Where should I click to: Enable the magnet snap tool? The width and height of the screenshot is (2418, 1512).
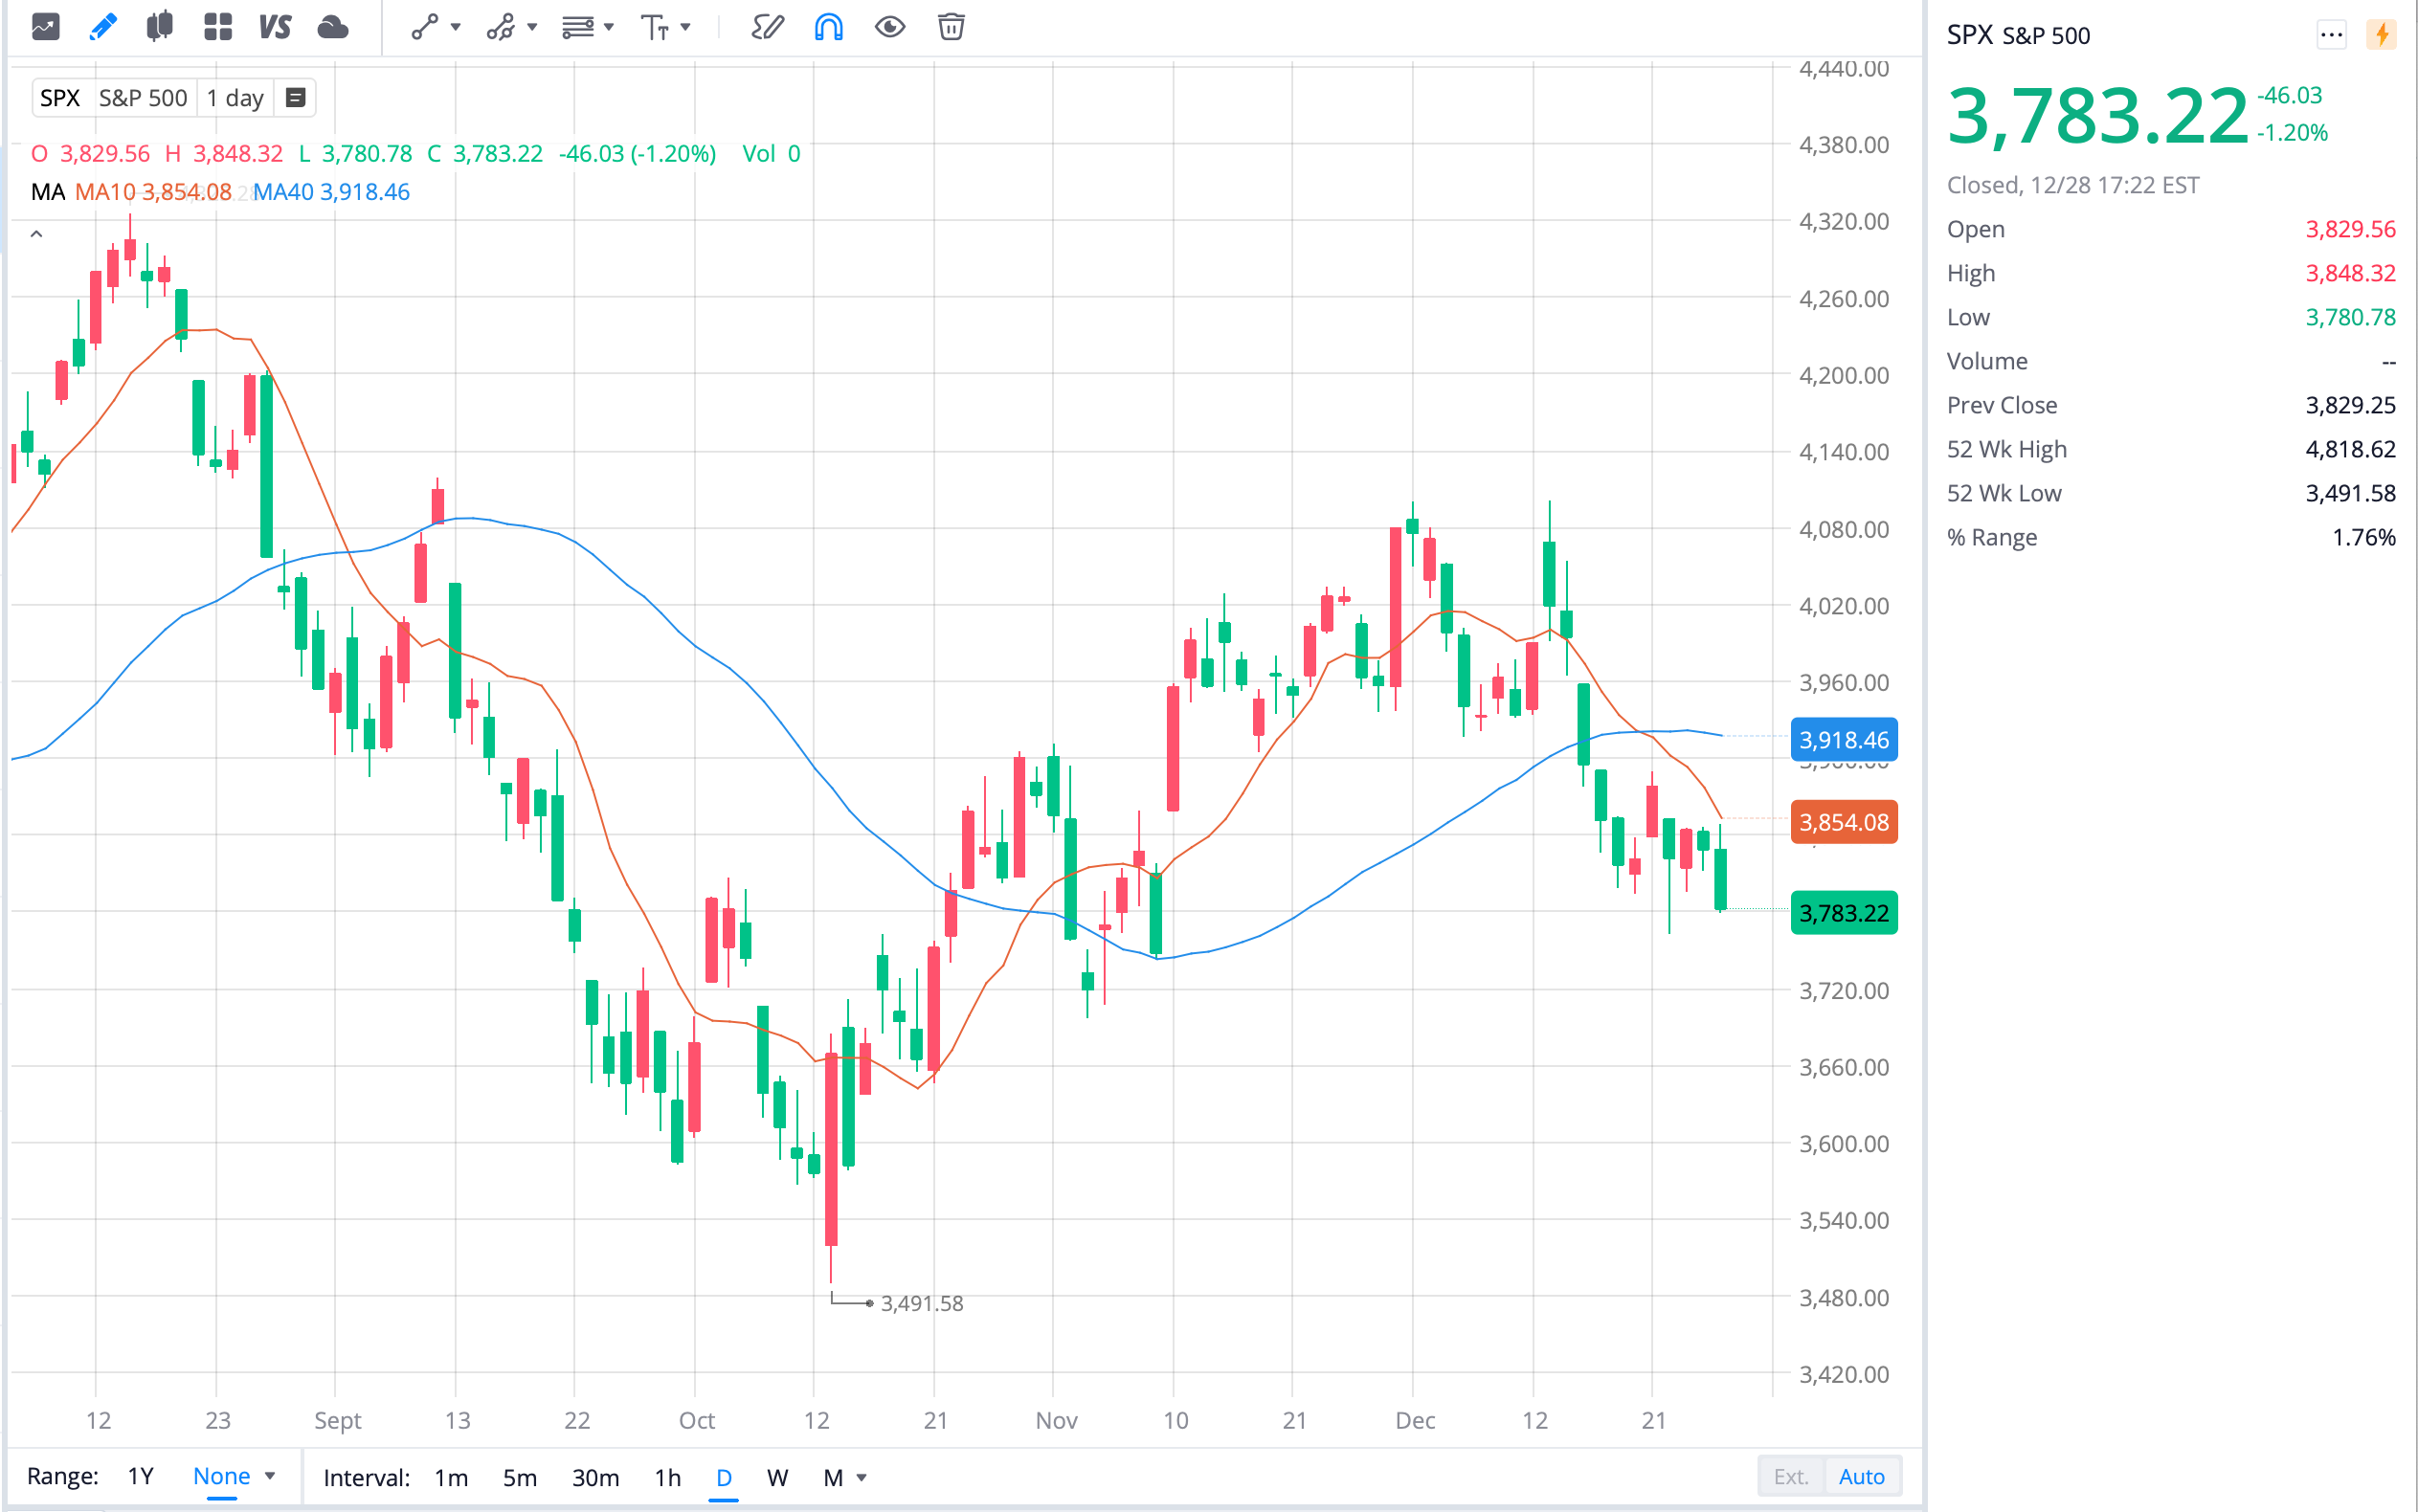tap(826, 27)
